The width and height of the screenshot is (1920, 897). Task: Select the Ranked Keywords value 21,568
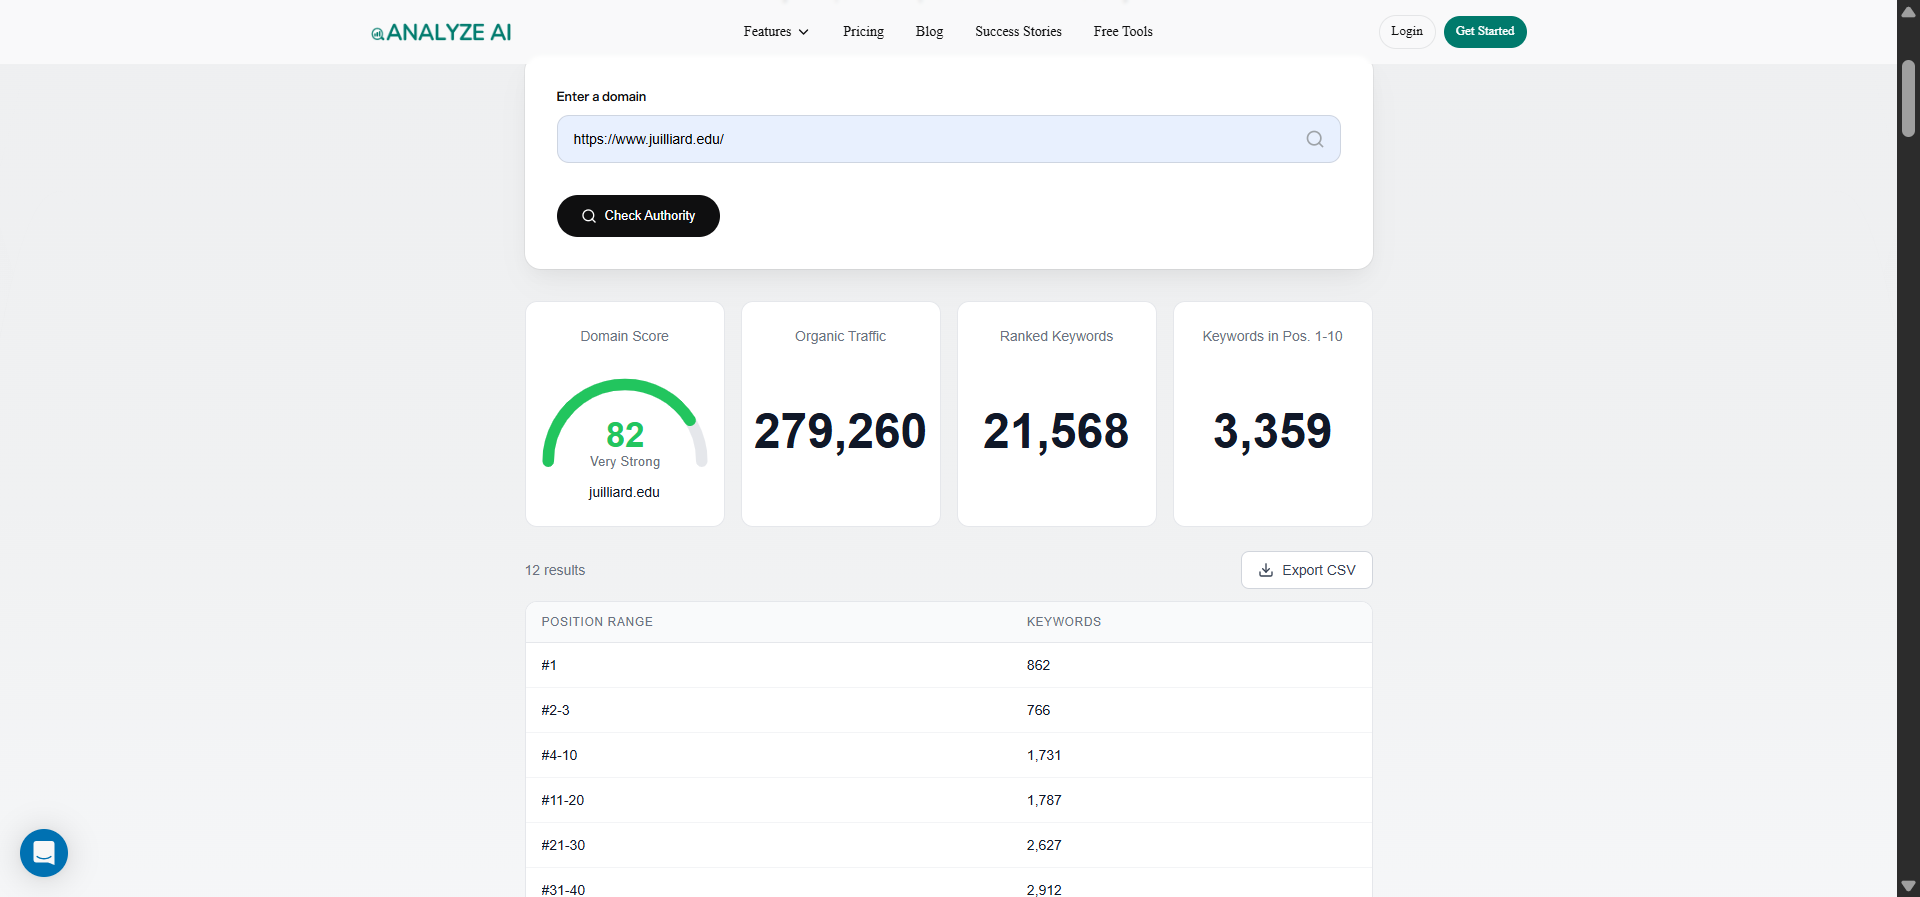[x=1056, y=431]
